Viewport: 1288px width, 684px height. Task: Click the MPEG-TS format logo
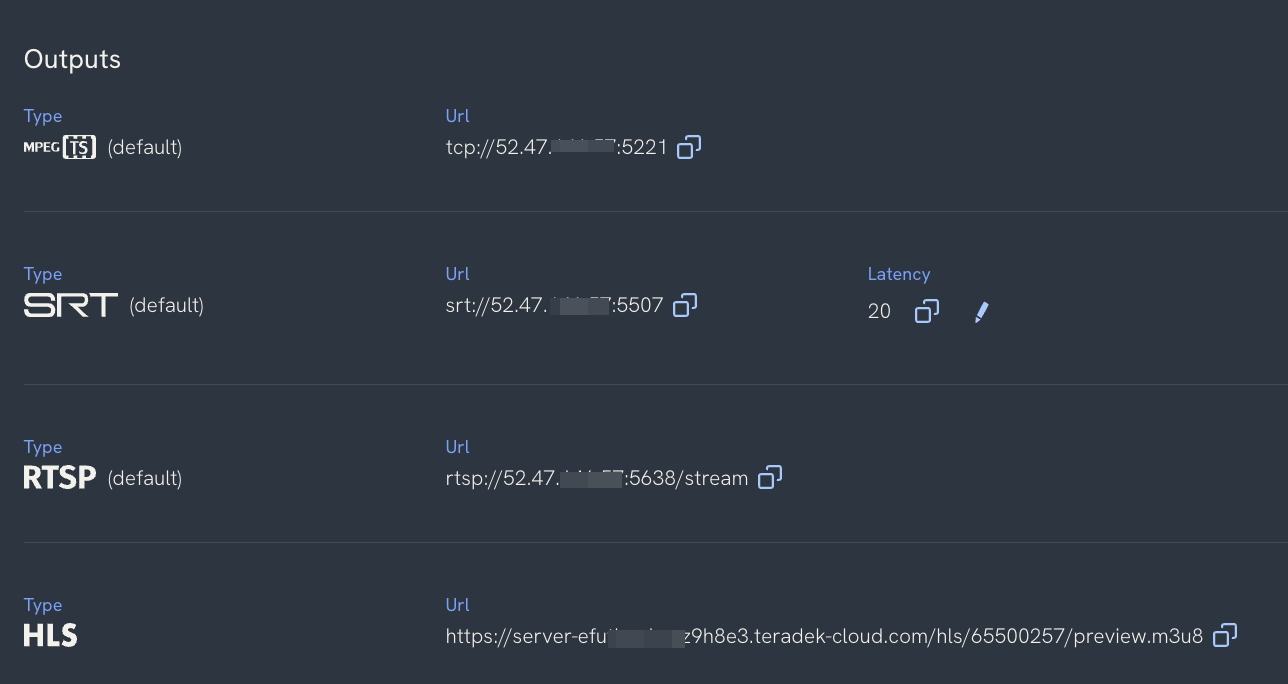click(59, 146)
